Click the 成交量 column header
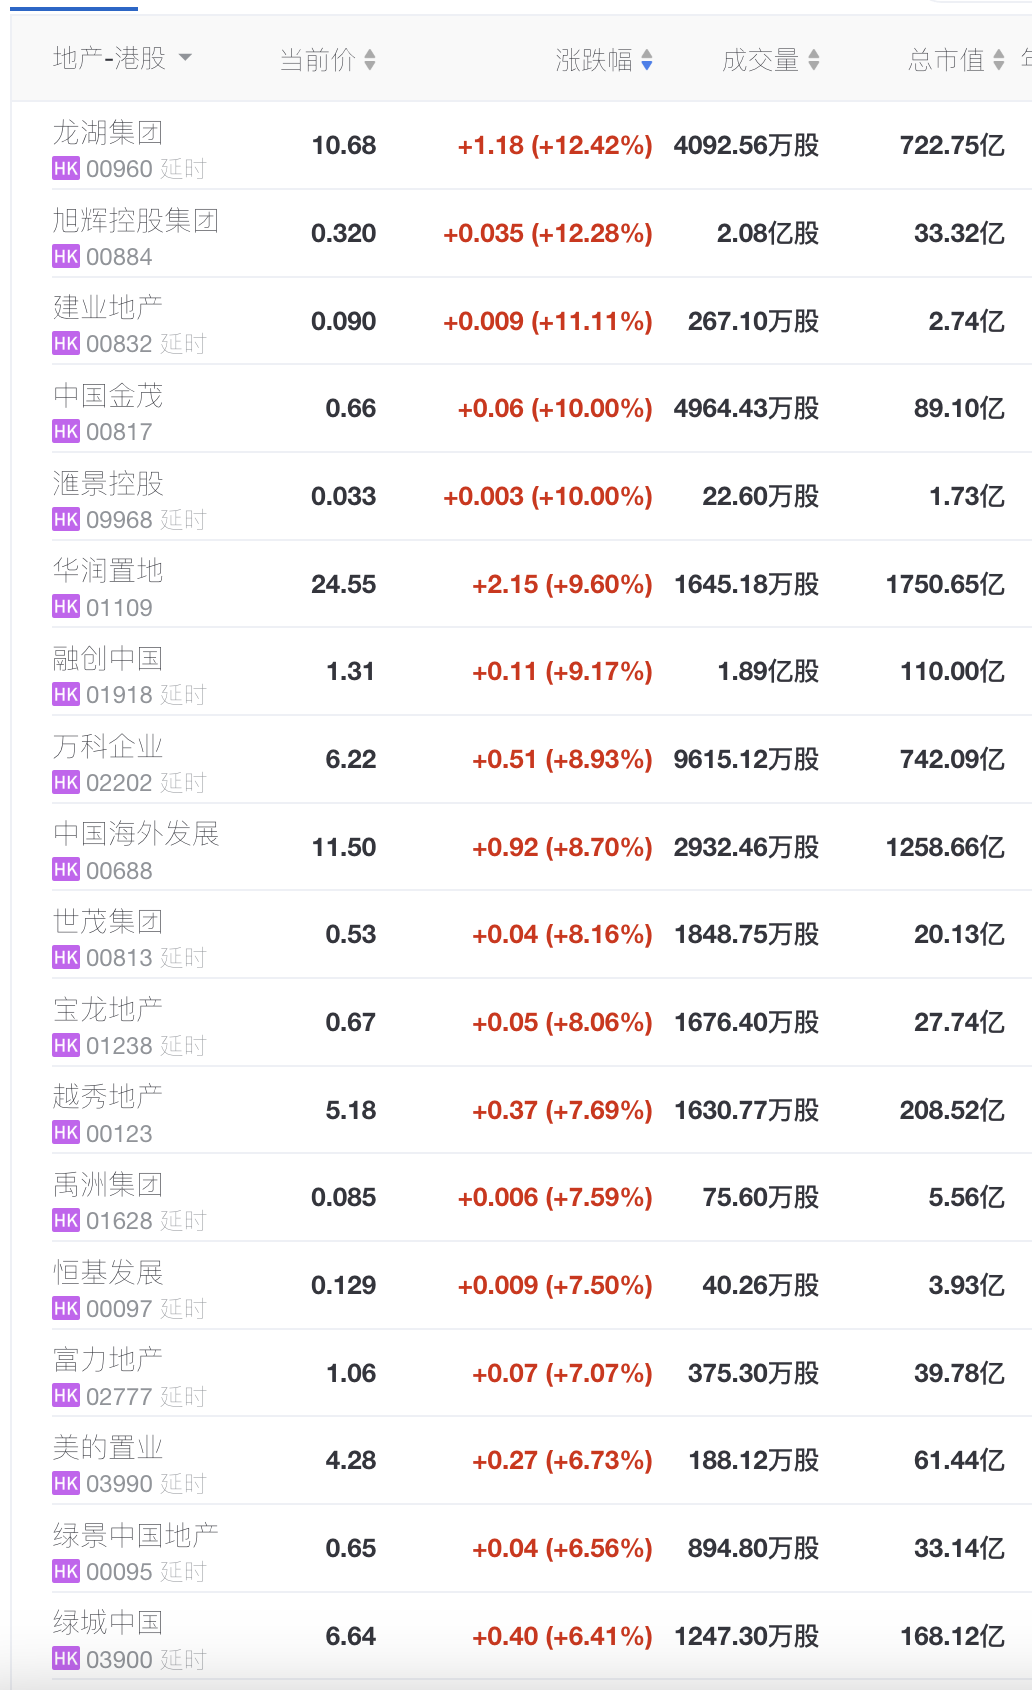This screenshot has height=1690, width=1032. [760, 60]
